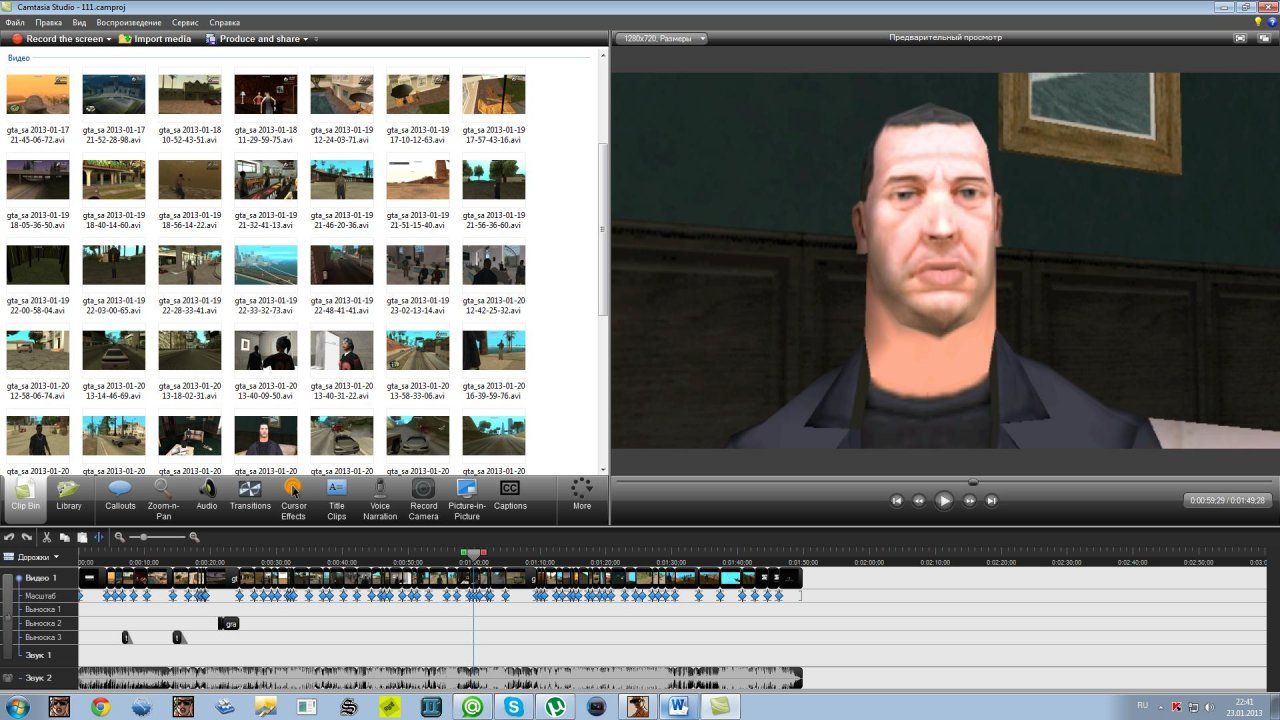Click the Clip Bin vertical scrollbar
This screenshot has width=1280, height=720.
coord(602,231)
